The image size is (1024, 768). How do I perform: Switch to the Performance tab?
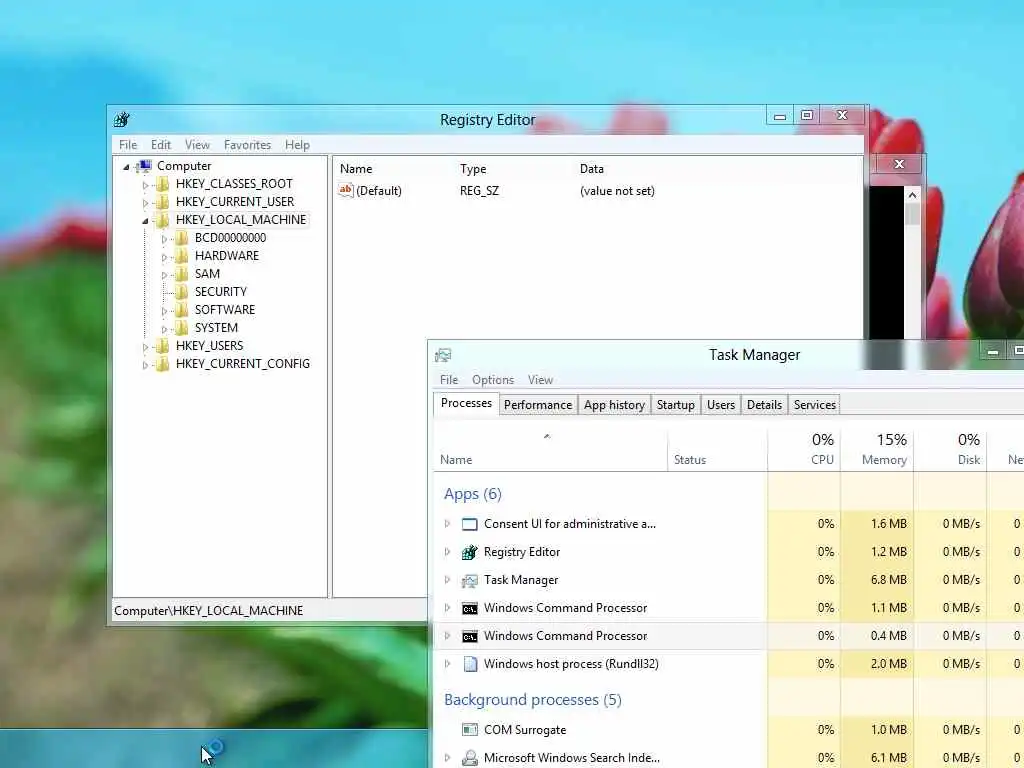(x=538, y=405)
